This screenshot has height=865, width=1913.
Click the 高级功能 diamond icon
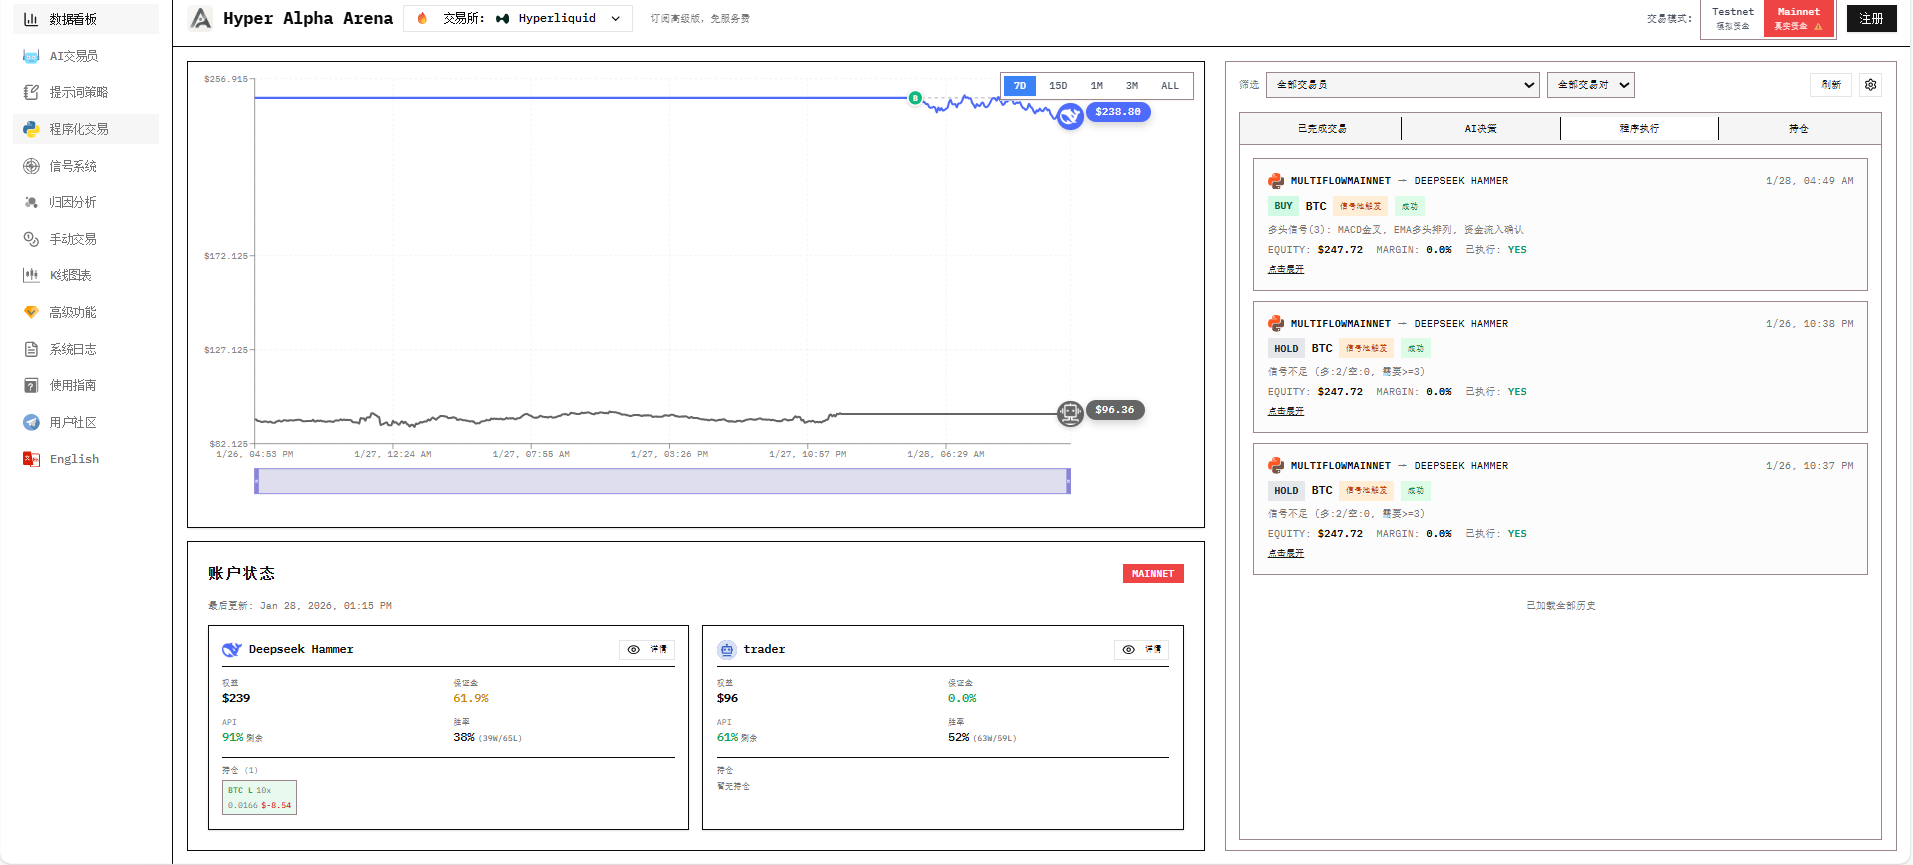click(31, 312)
